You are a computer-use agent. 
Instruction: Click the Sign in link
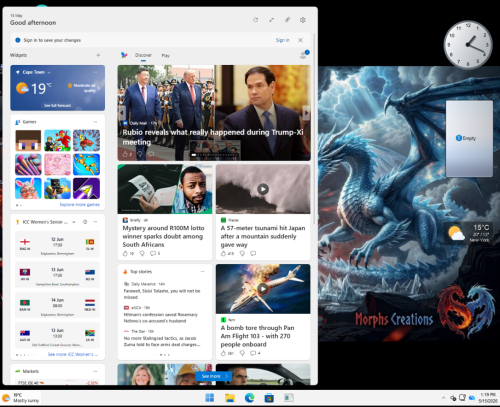[283, 40]
